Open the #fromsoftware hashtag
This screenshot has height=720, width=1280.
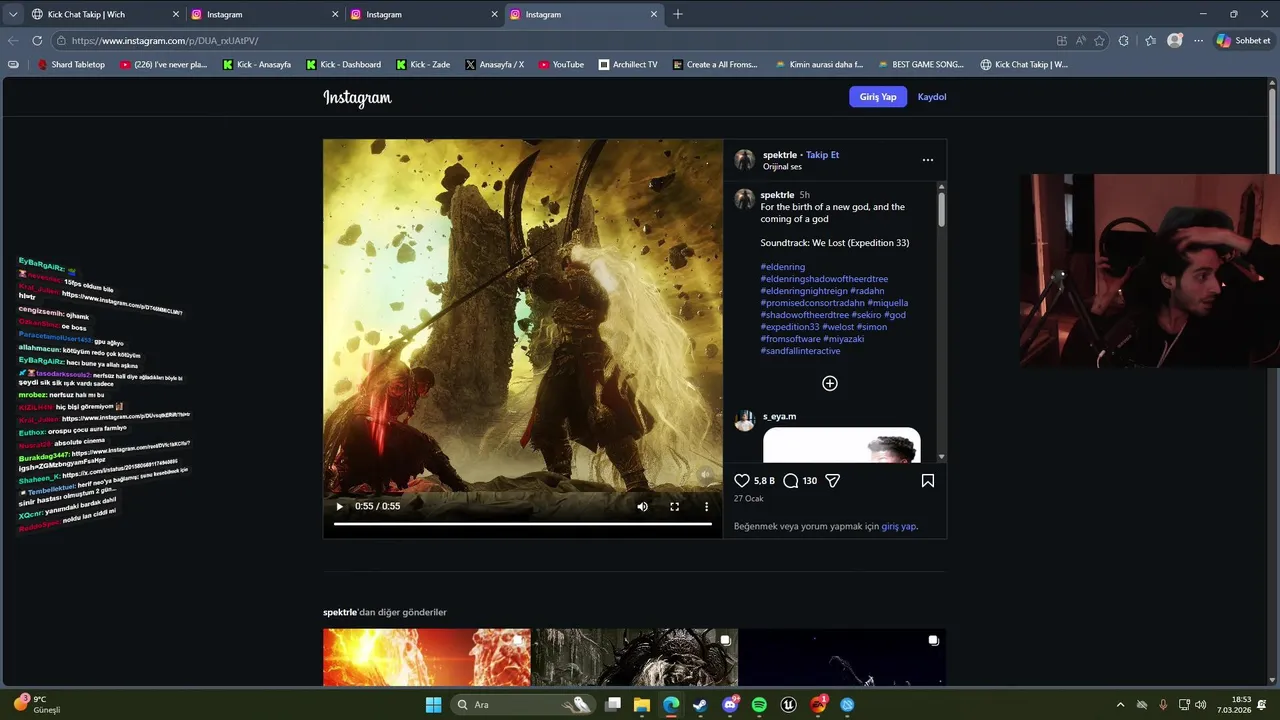(790, 339)
